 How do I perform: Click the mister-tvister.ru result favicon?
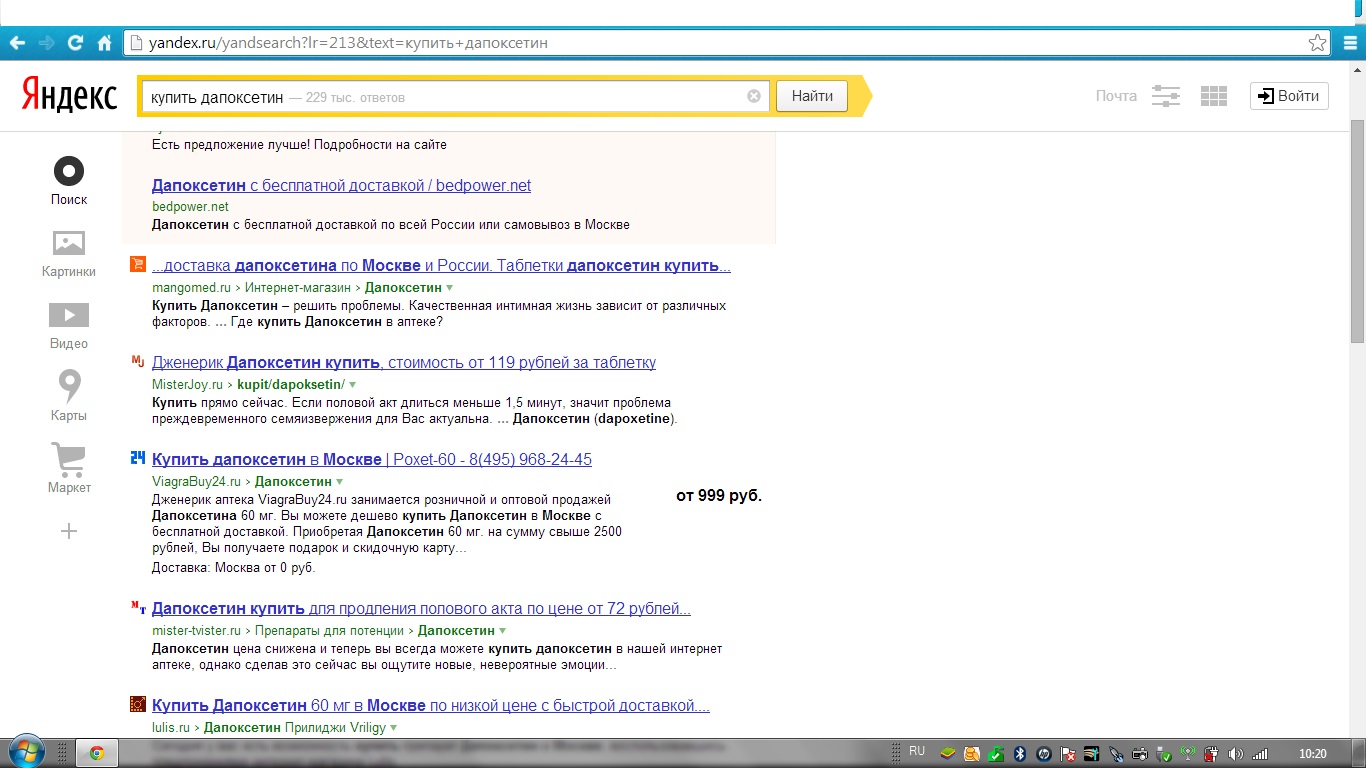(x=138, y=607)
